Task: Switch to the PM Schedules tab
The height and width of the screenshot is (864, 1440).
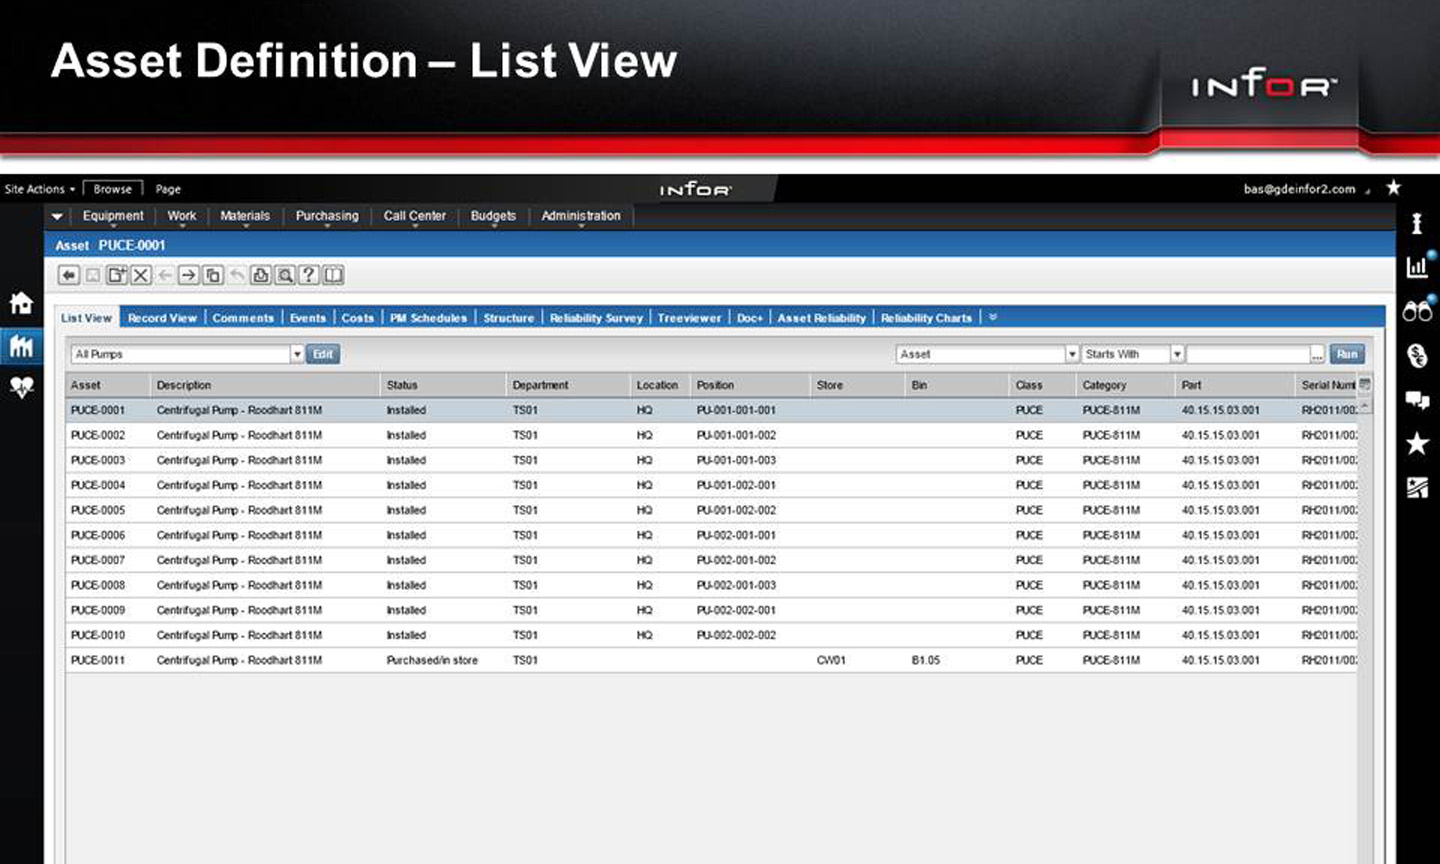Action: (428, 318)
